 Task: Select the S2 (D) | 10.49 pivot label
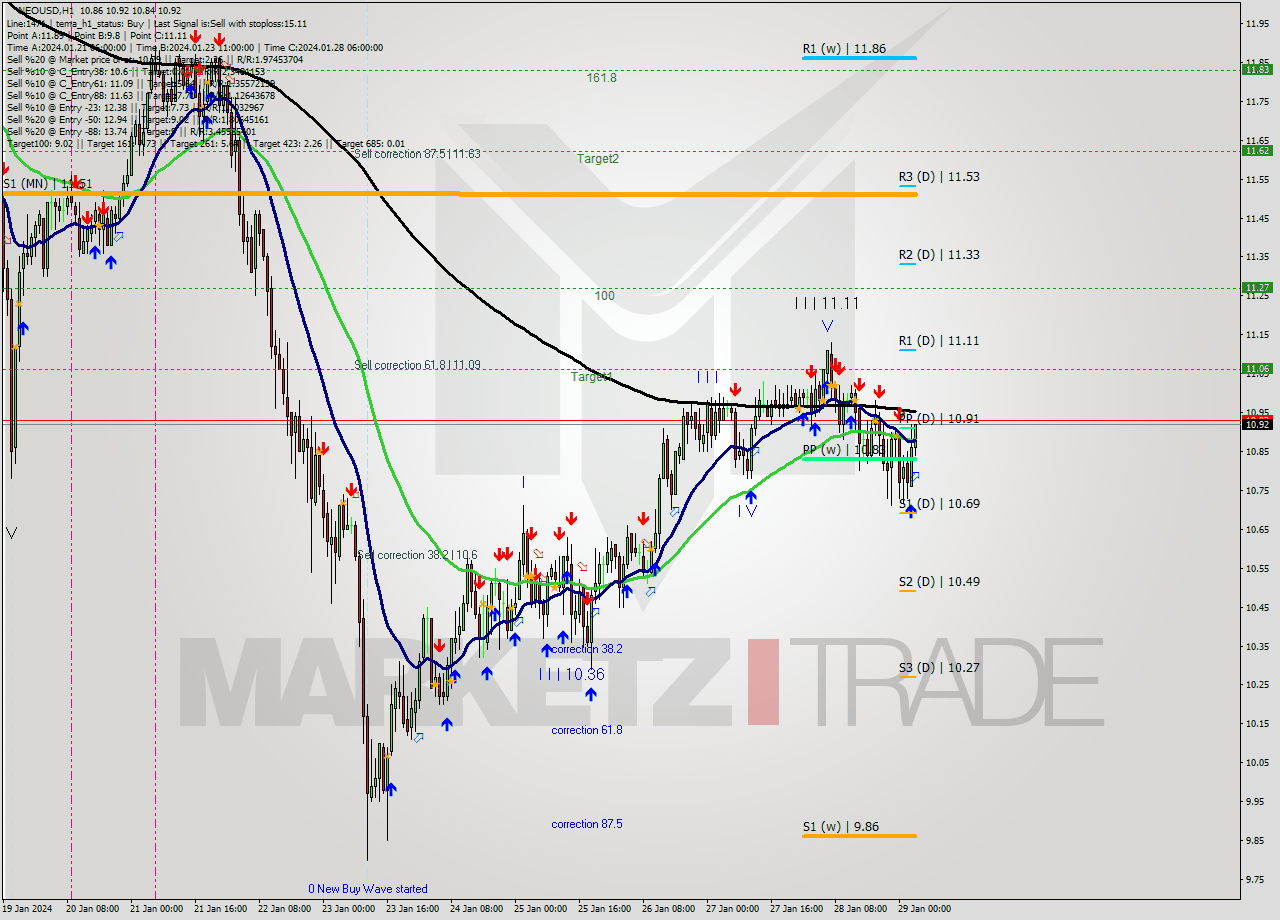point(938,581)
